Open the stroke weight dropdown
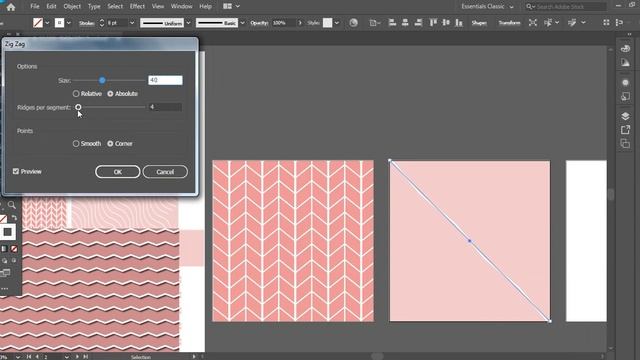 (132, 23)
